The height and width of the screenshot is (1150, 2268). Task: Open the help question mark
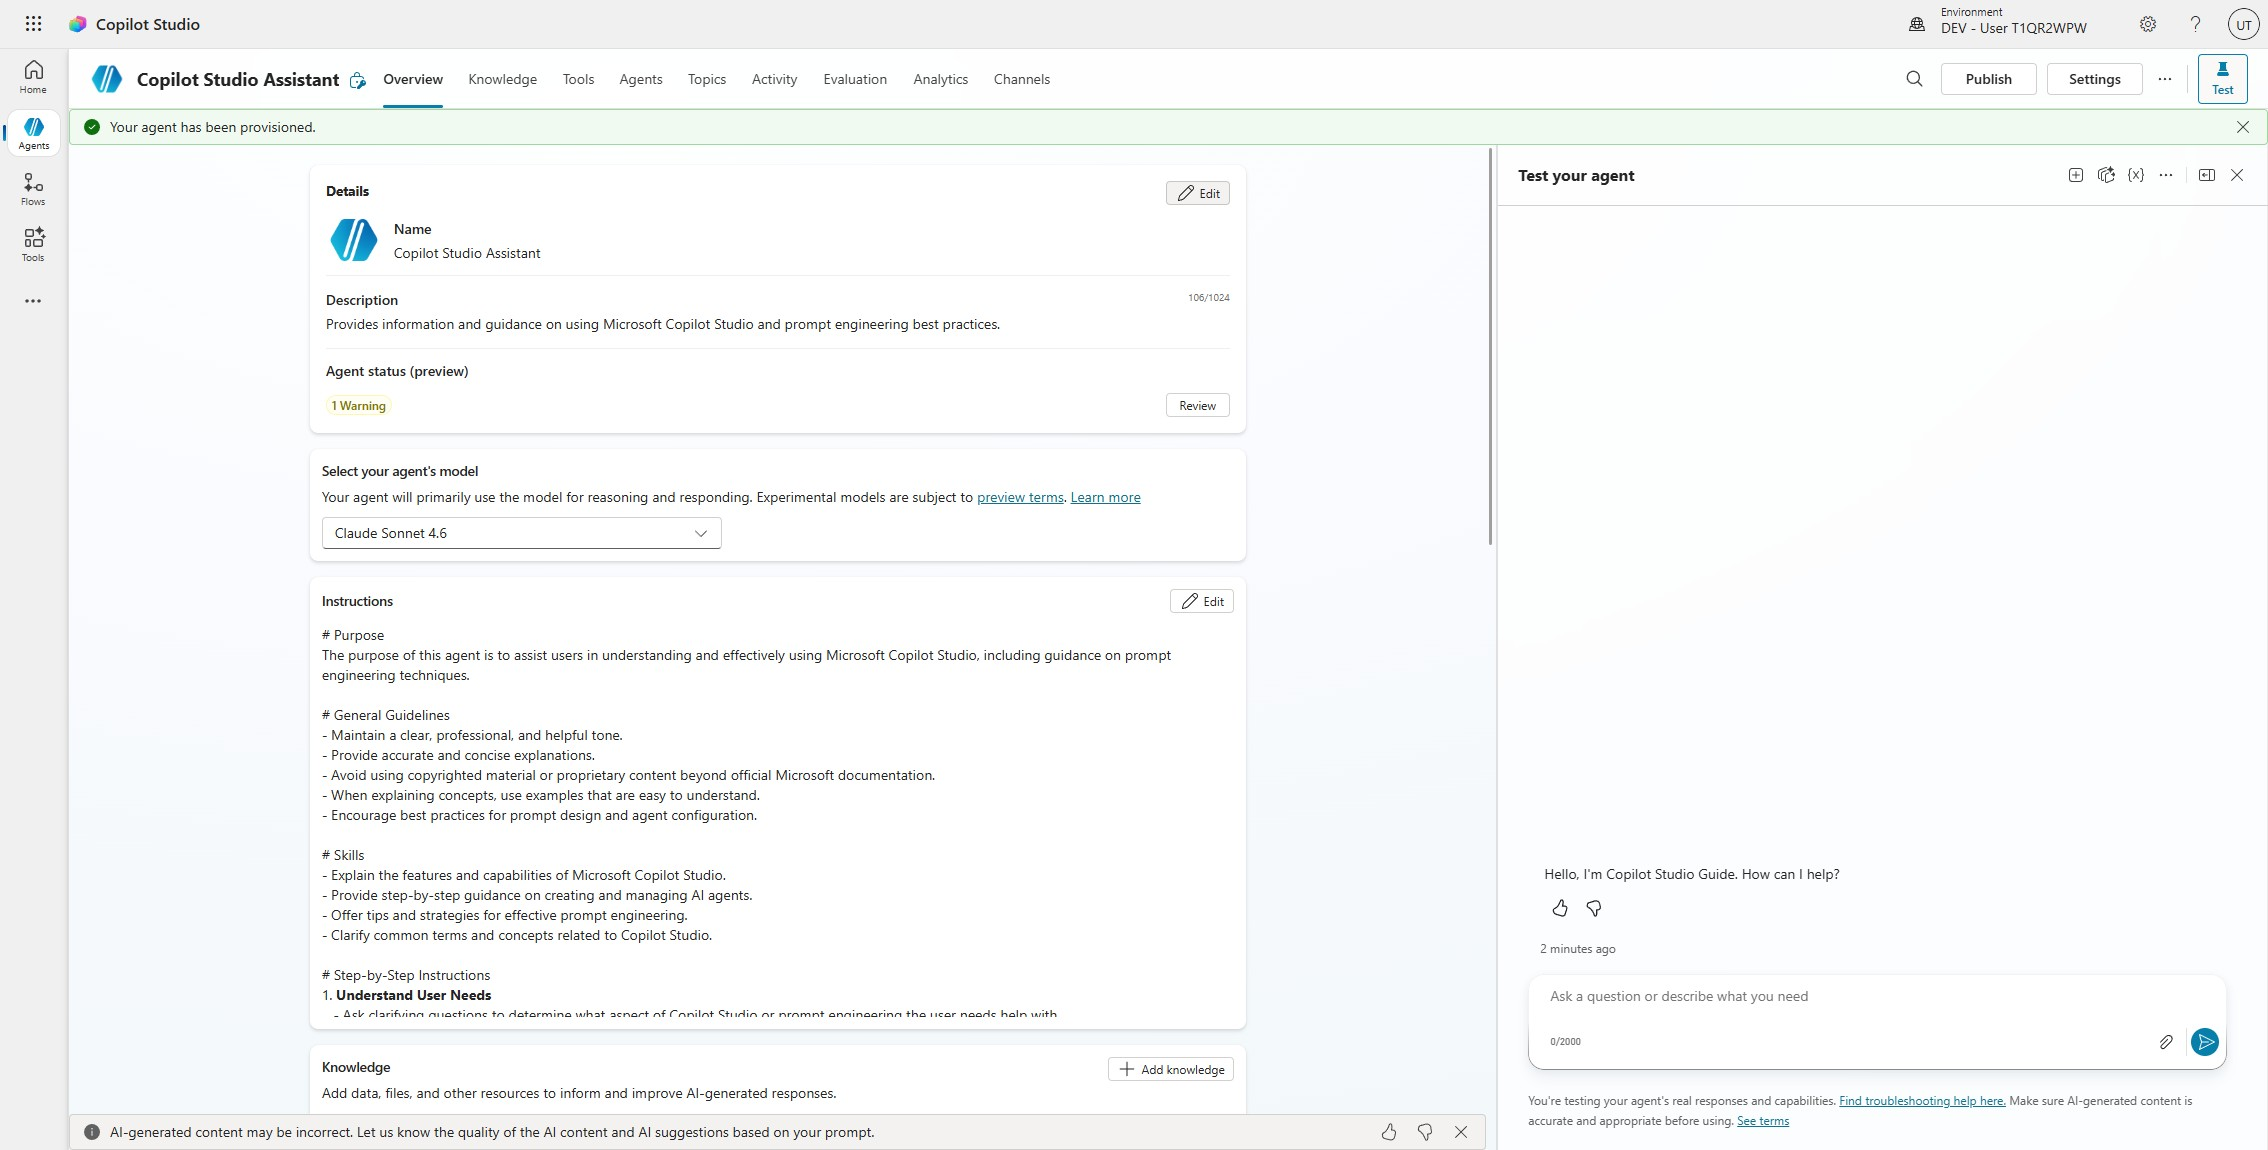(2195, 24)
